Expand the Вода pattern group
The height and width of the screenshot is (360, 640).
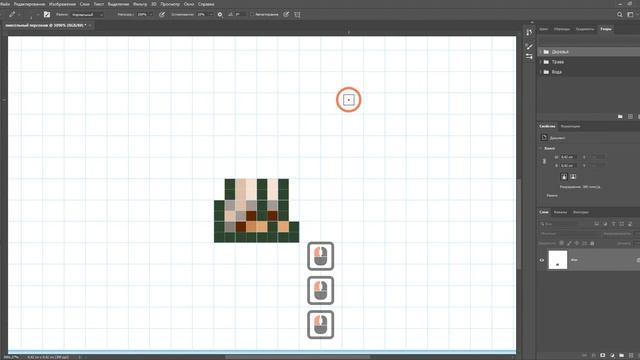(541, 72)
